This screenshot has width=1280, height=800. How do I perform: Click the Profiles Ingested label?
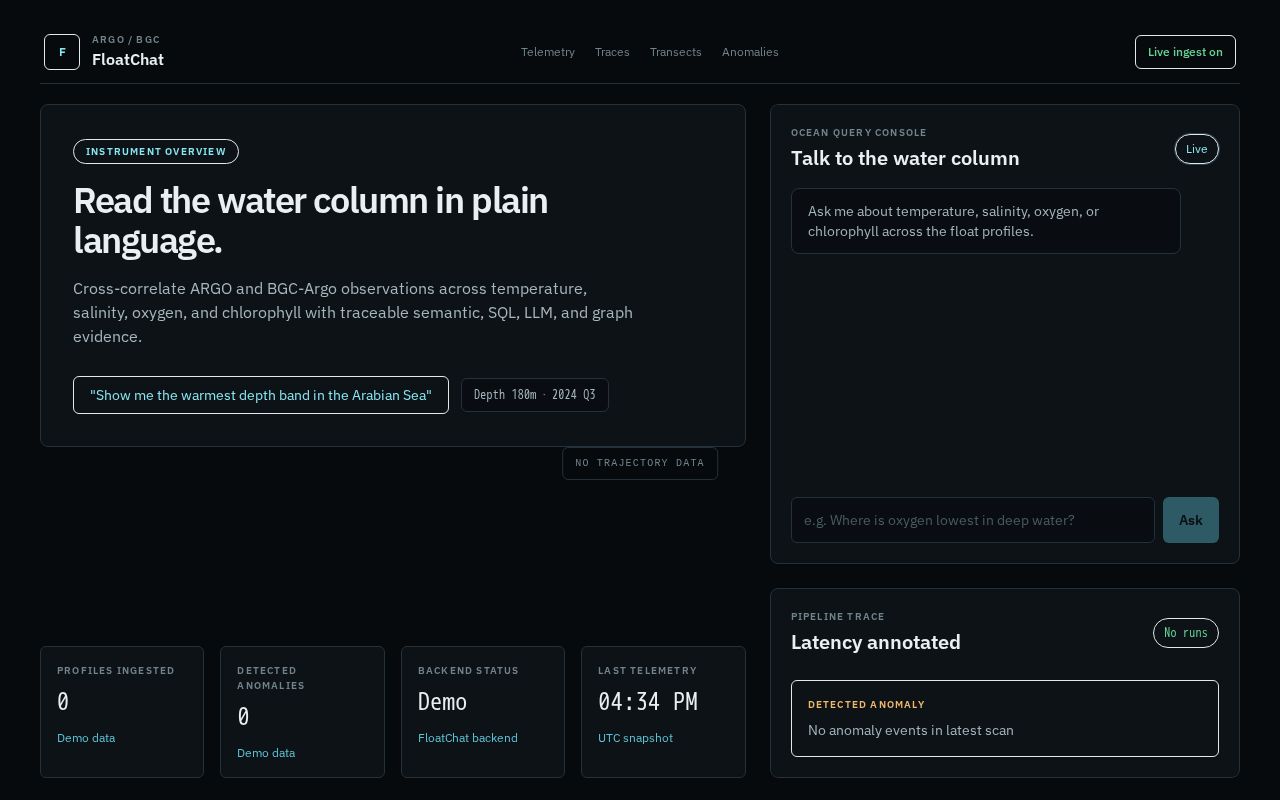pos(116,671)
